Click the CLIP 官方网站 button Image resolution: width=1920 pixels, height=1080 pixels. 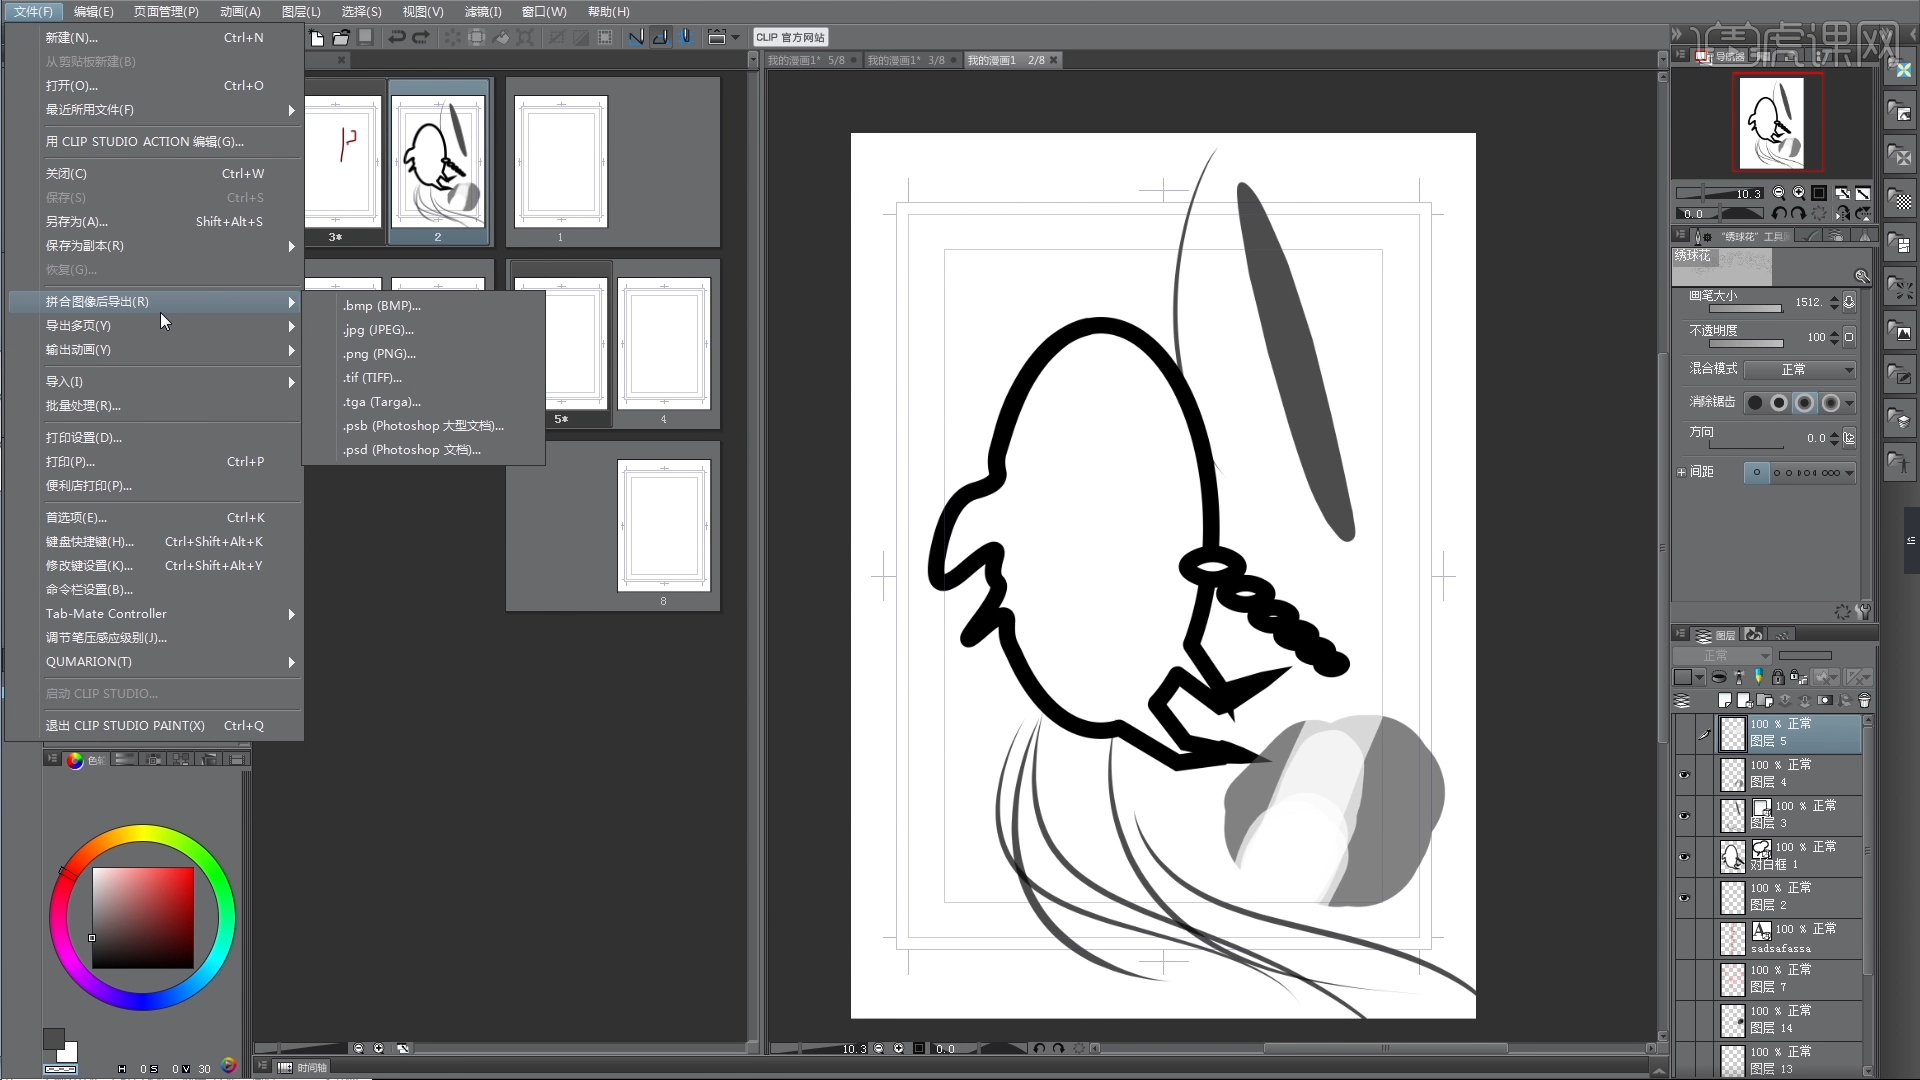(790, 38)
